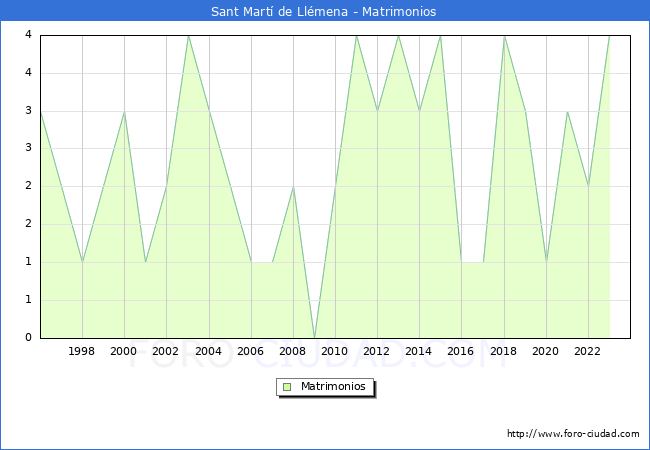Click the green Matrimonios legend swatch

pyautogui.click(x=286, y=387)
